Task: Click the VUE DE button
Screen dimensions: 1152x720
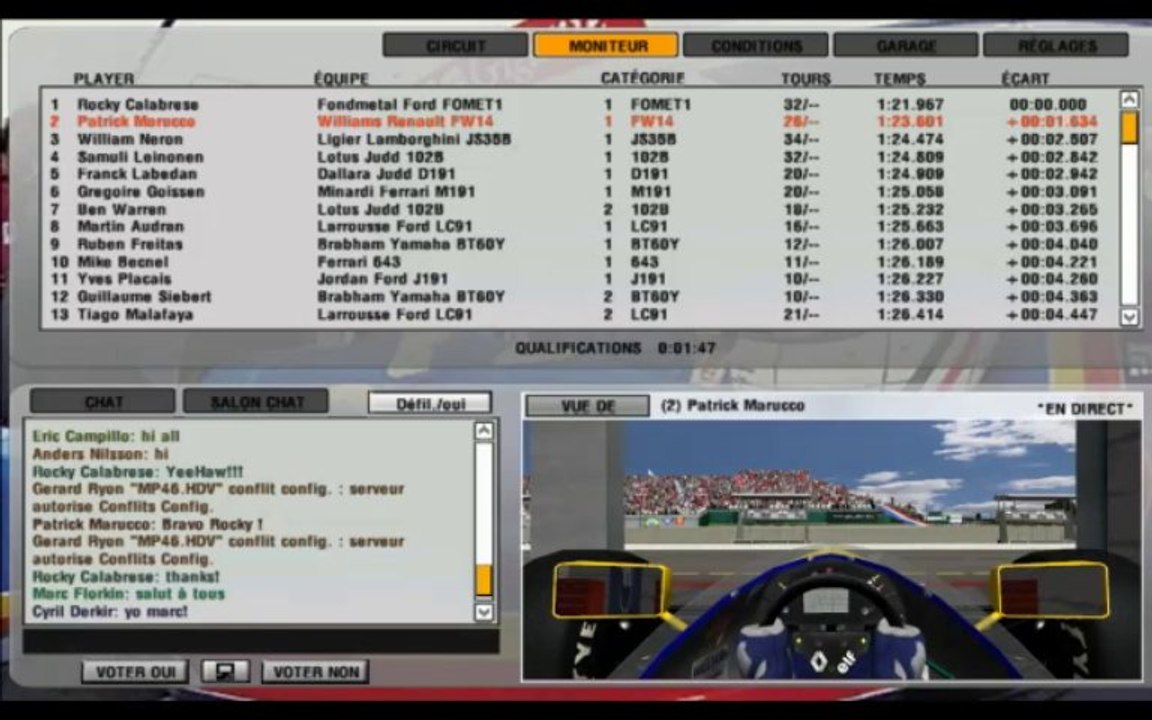Action: 588,406
